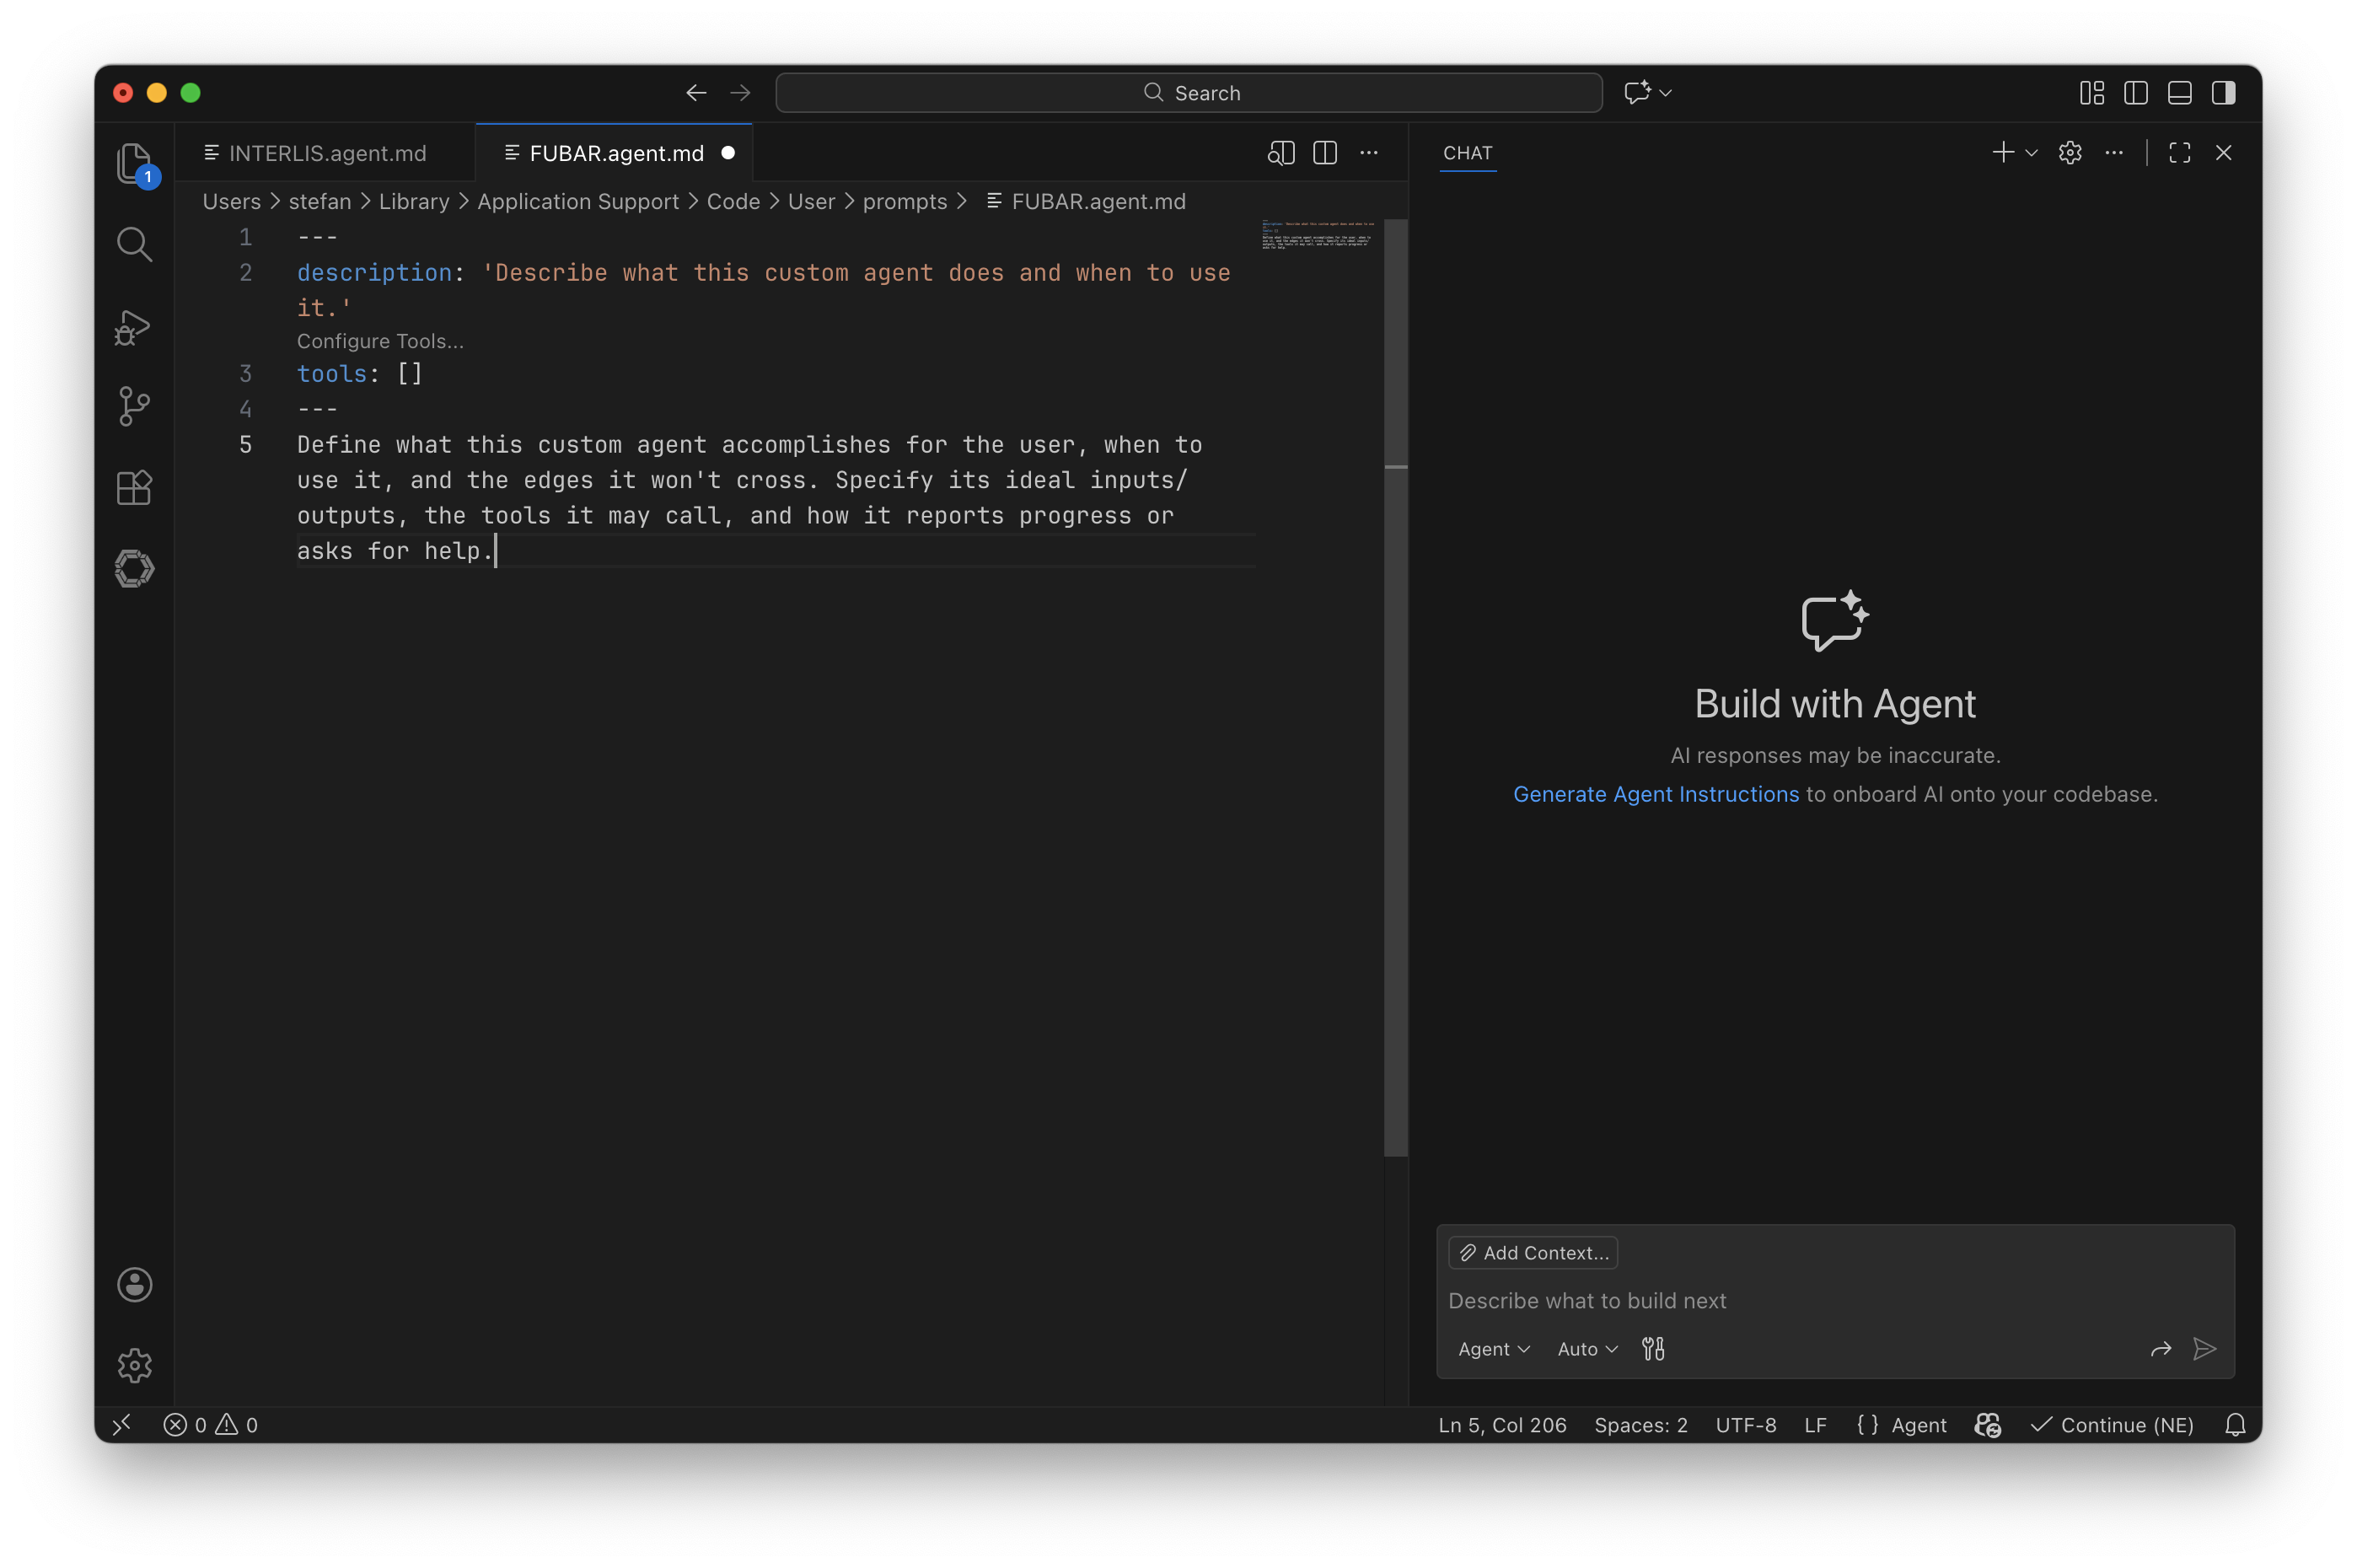2357x1568 pixels.
Task: Open chat panel more actions menu
Action: point(2114,153)
